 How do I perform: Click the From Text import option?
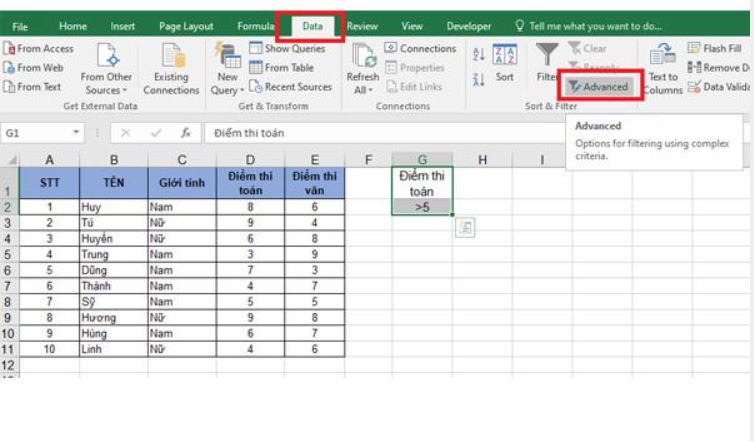pos(32,87)
